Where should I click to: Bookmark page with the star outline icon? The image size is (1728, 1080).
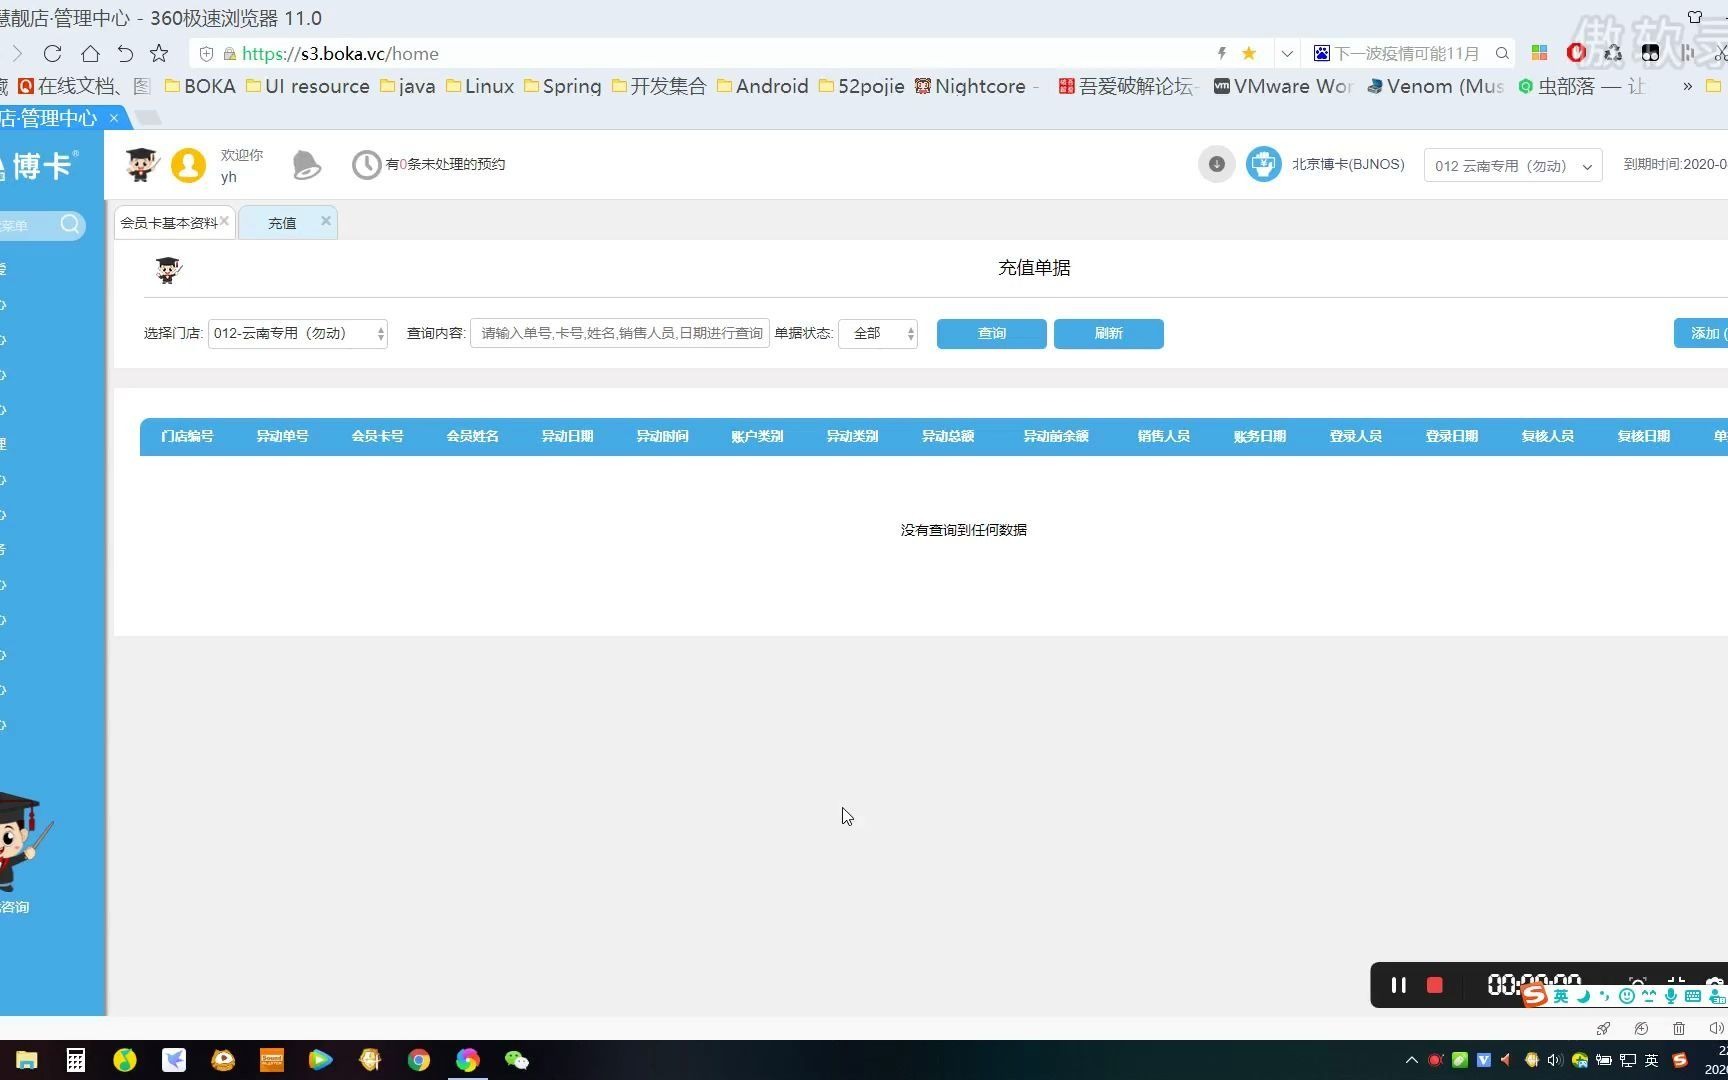(159, 54)
